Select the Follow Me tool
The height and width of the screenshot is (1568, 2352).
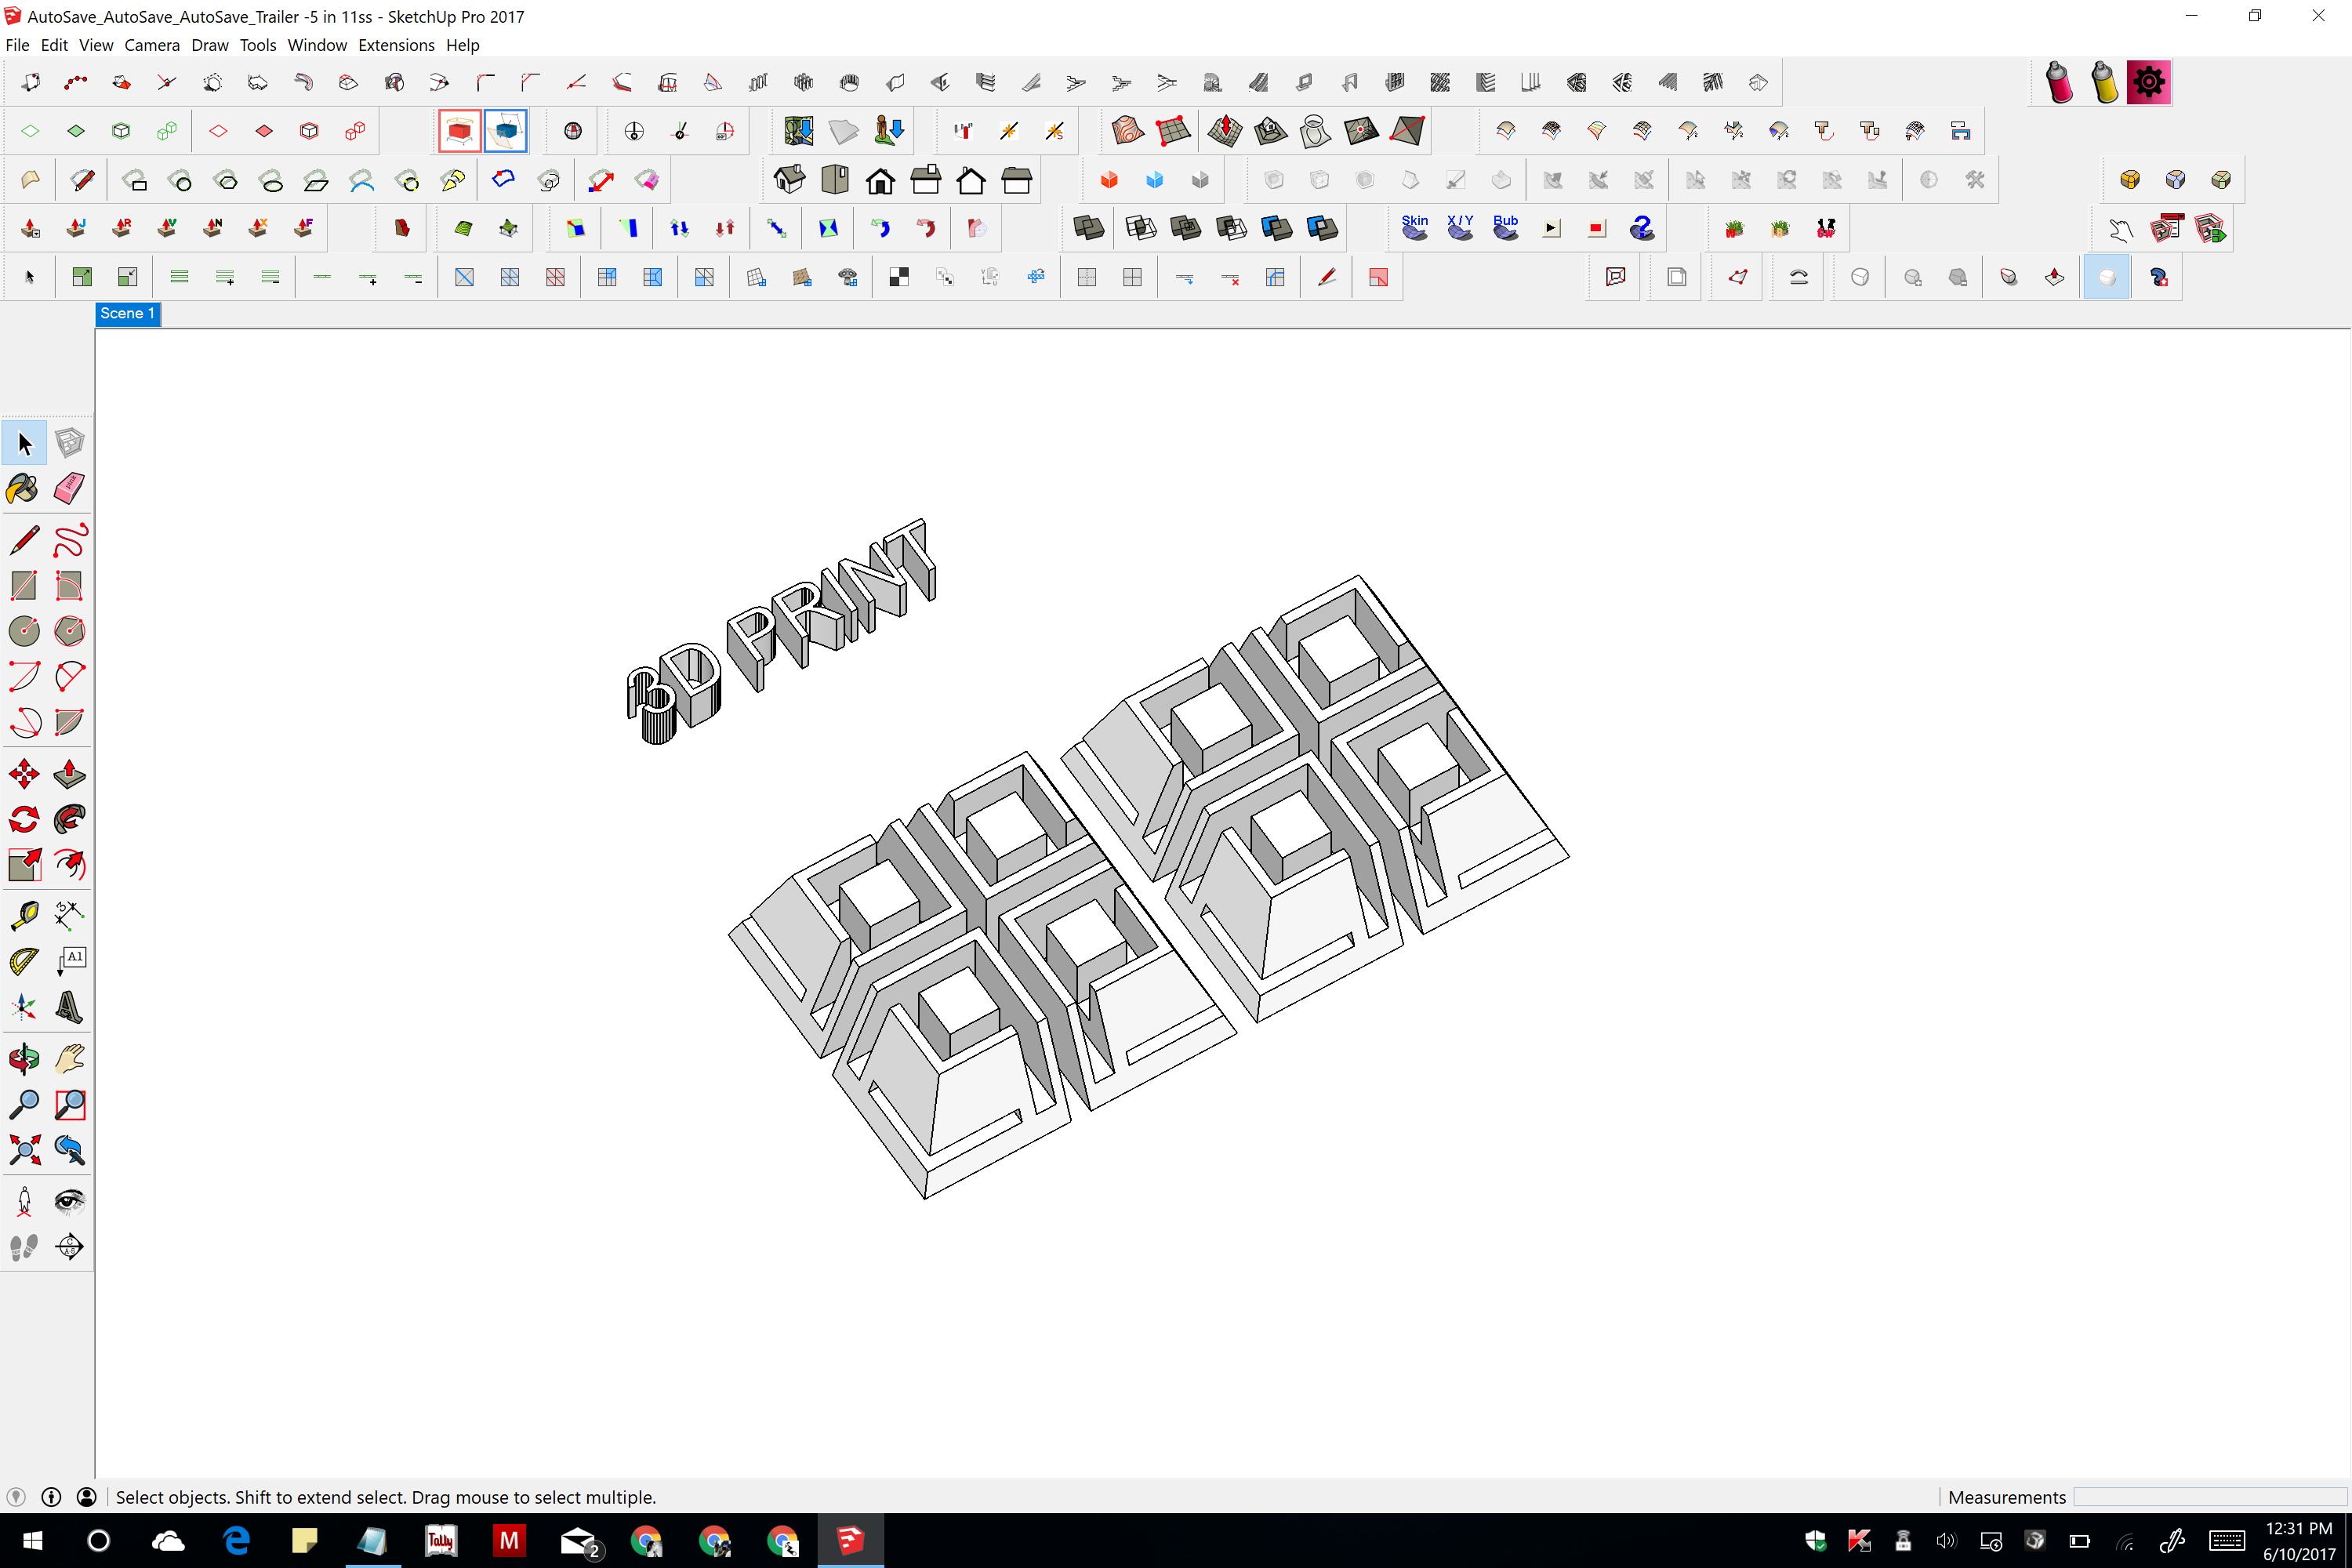[70, 820]
